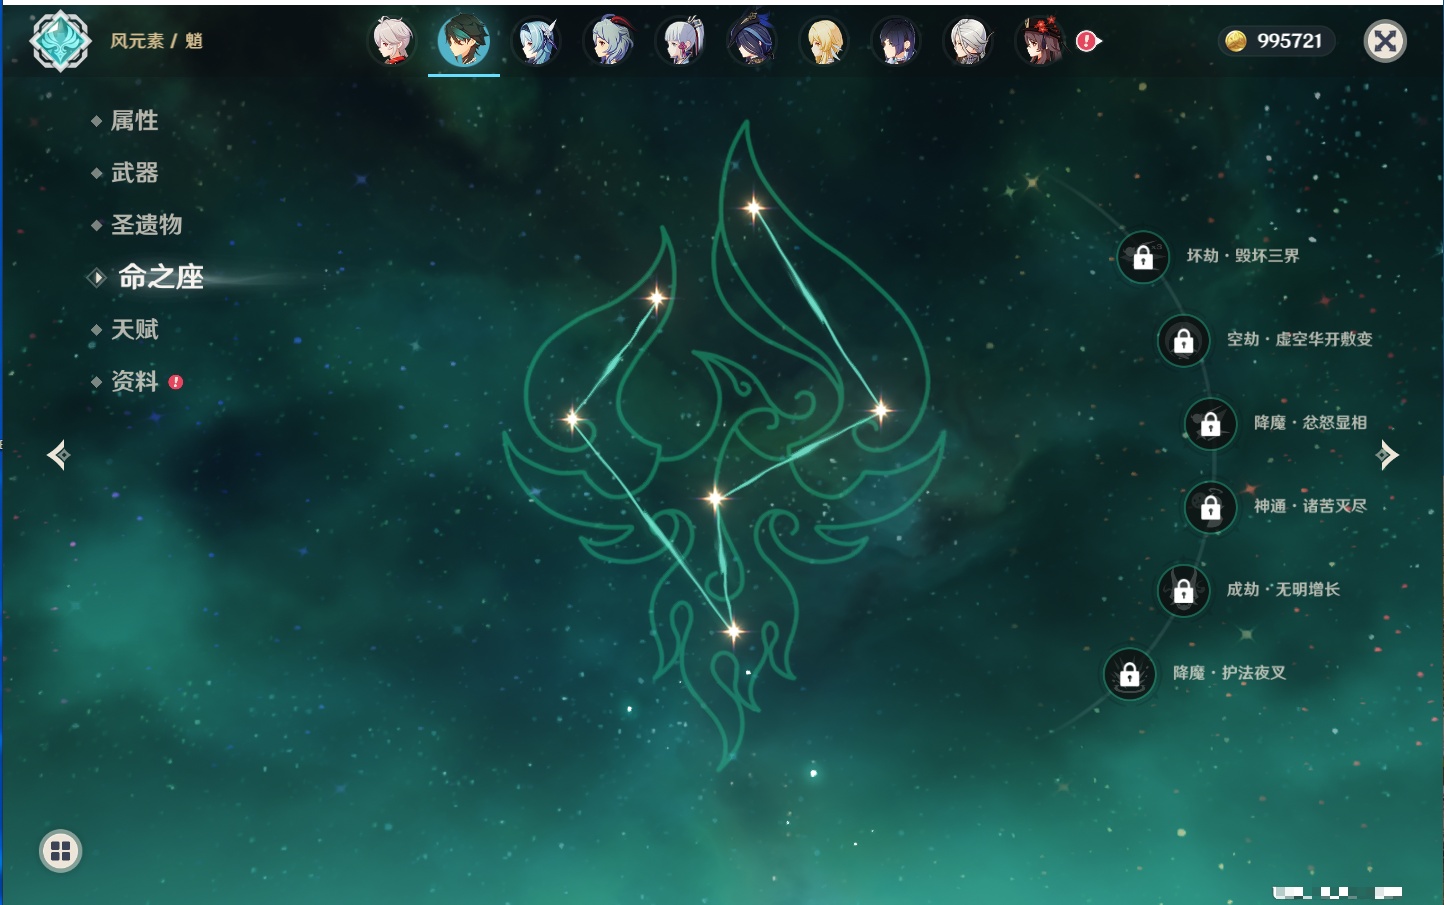Open the locked 神通·诸苦灭尽 constellation node
This screenshot has width=1444, height=905.
[x=1210, y=507]
